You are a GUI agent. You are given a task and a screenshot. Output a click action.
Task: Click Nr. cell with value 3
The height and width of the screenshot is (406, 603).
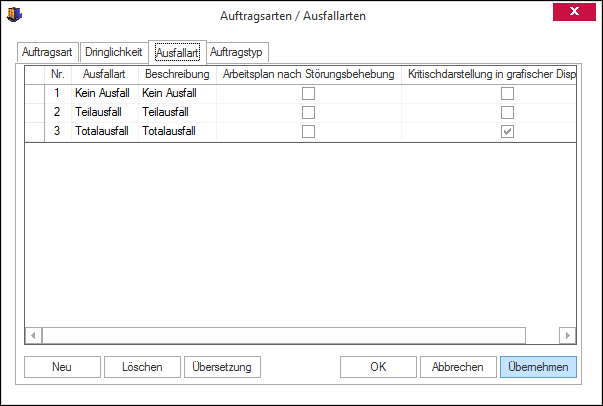pos(58,132)
